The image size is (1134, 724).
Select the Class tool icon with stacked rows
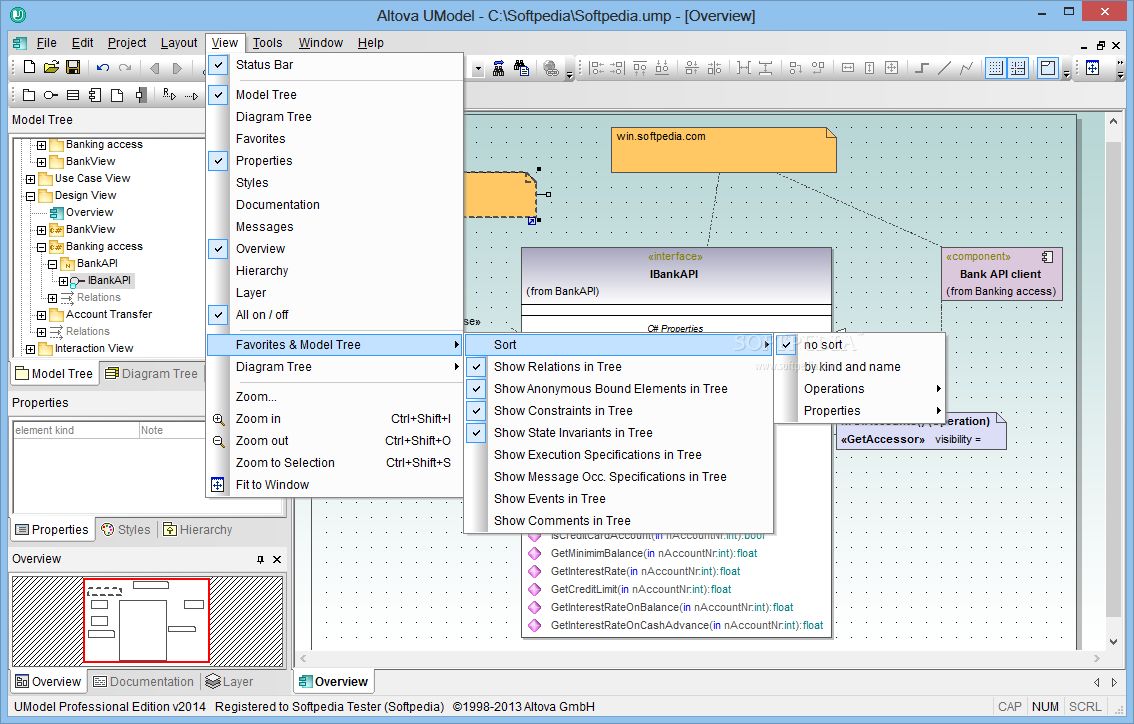coord(73,95)
